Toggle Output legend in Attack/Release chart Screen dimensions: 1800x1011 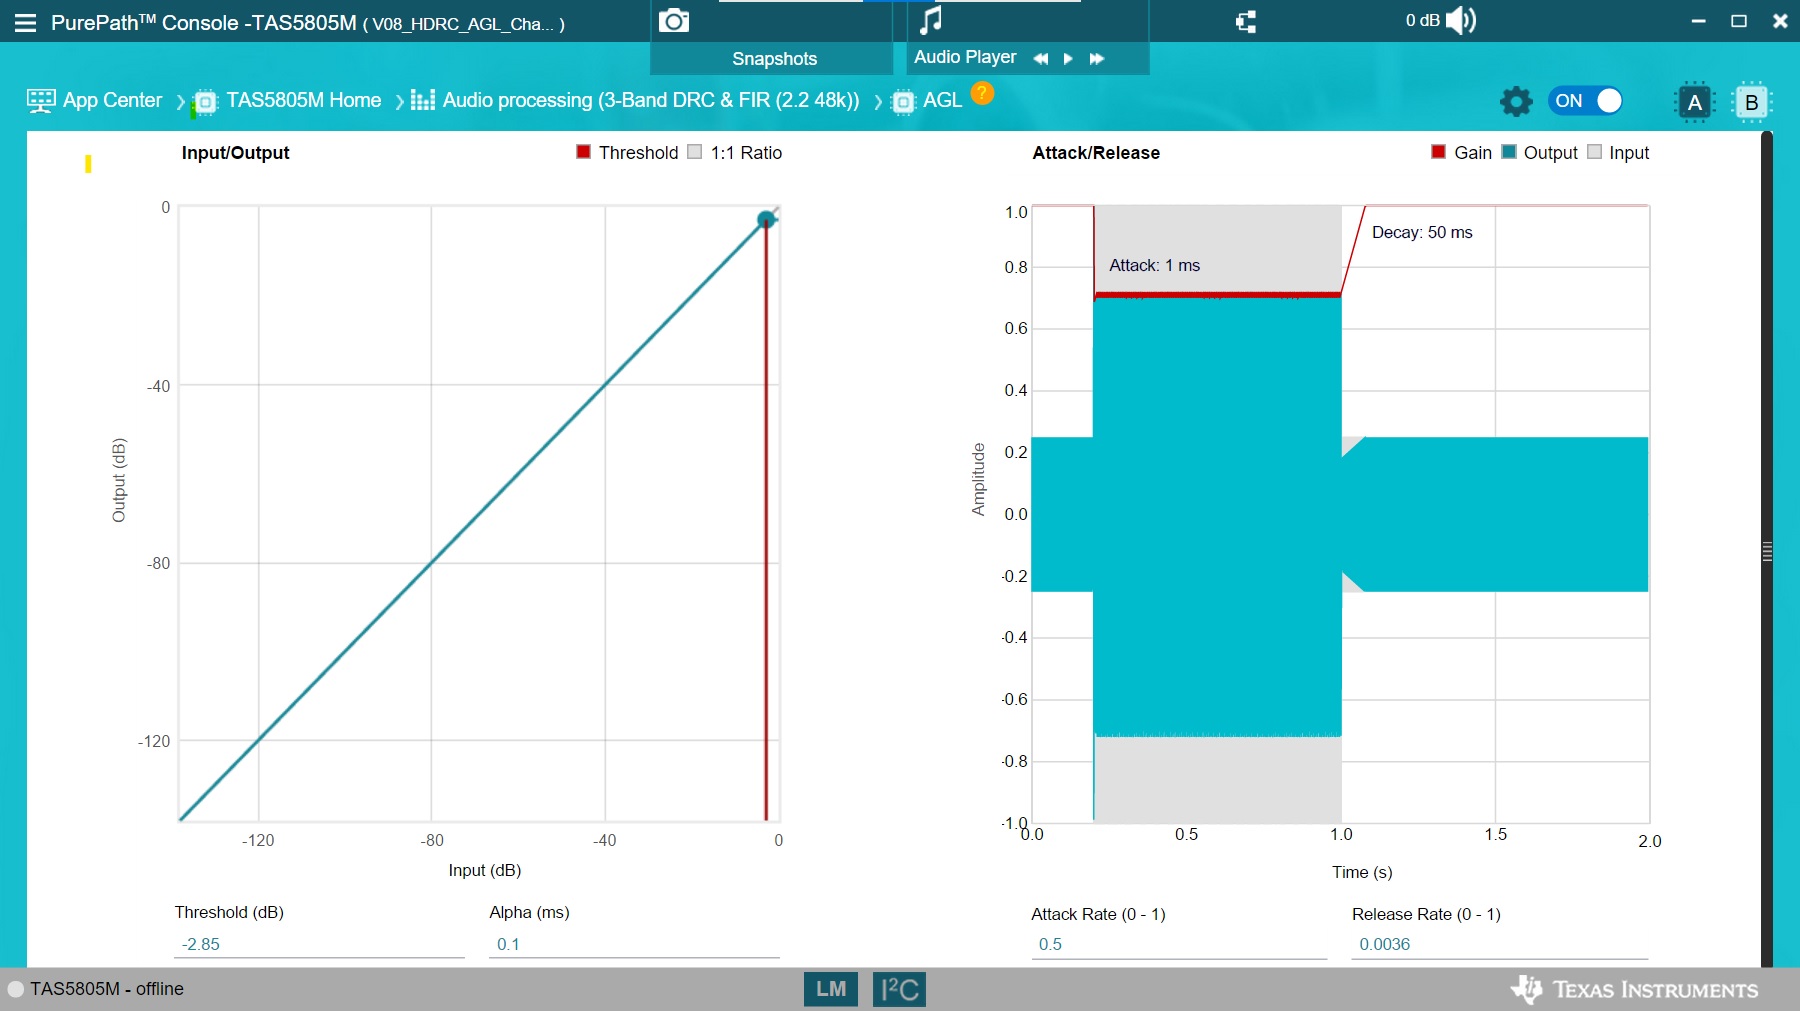click(1510, 152)
